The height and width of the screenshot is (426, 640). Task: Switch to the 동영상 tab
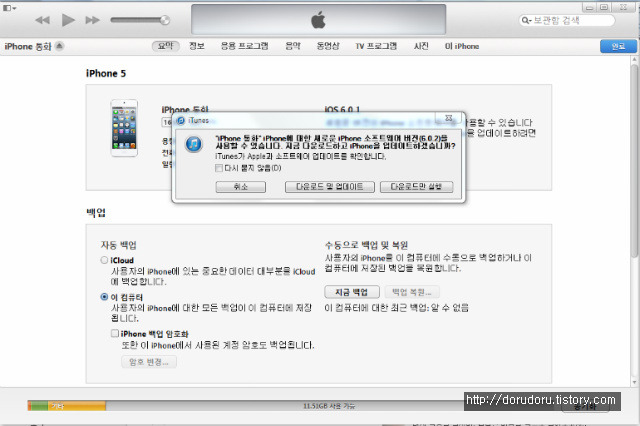tap(328, 46)
